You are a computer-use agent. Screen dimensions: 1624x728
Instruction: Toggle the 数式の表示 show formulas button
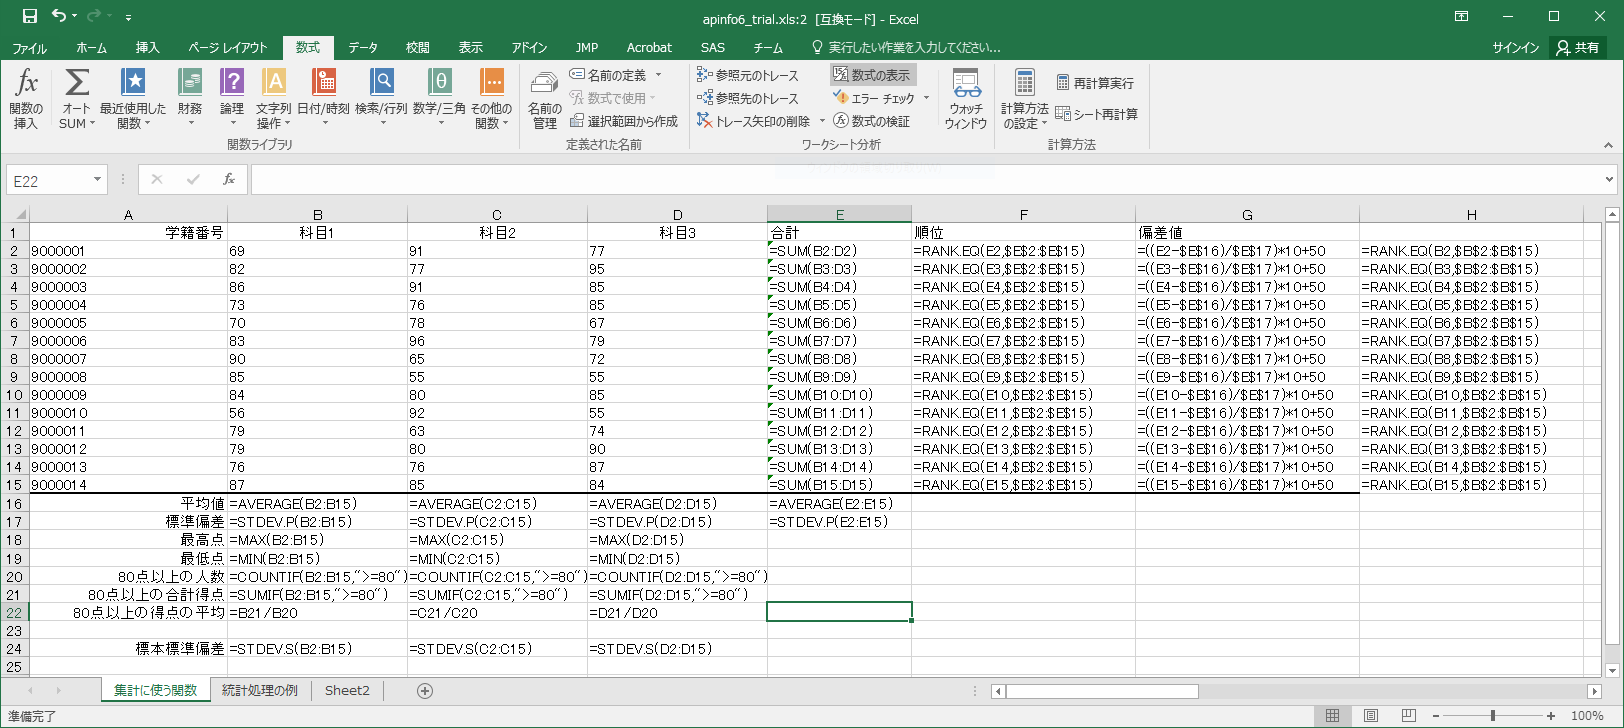[872, 75]
